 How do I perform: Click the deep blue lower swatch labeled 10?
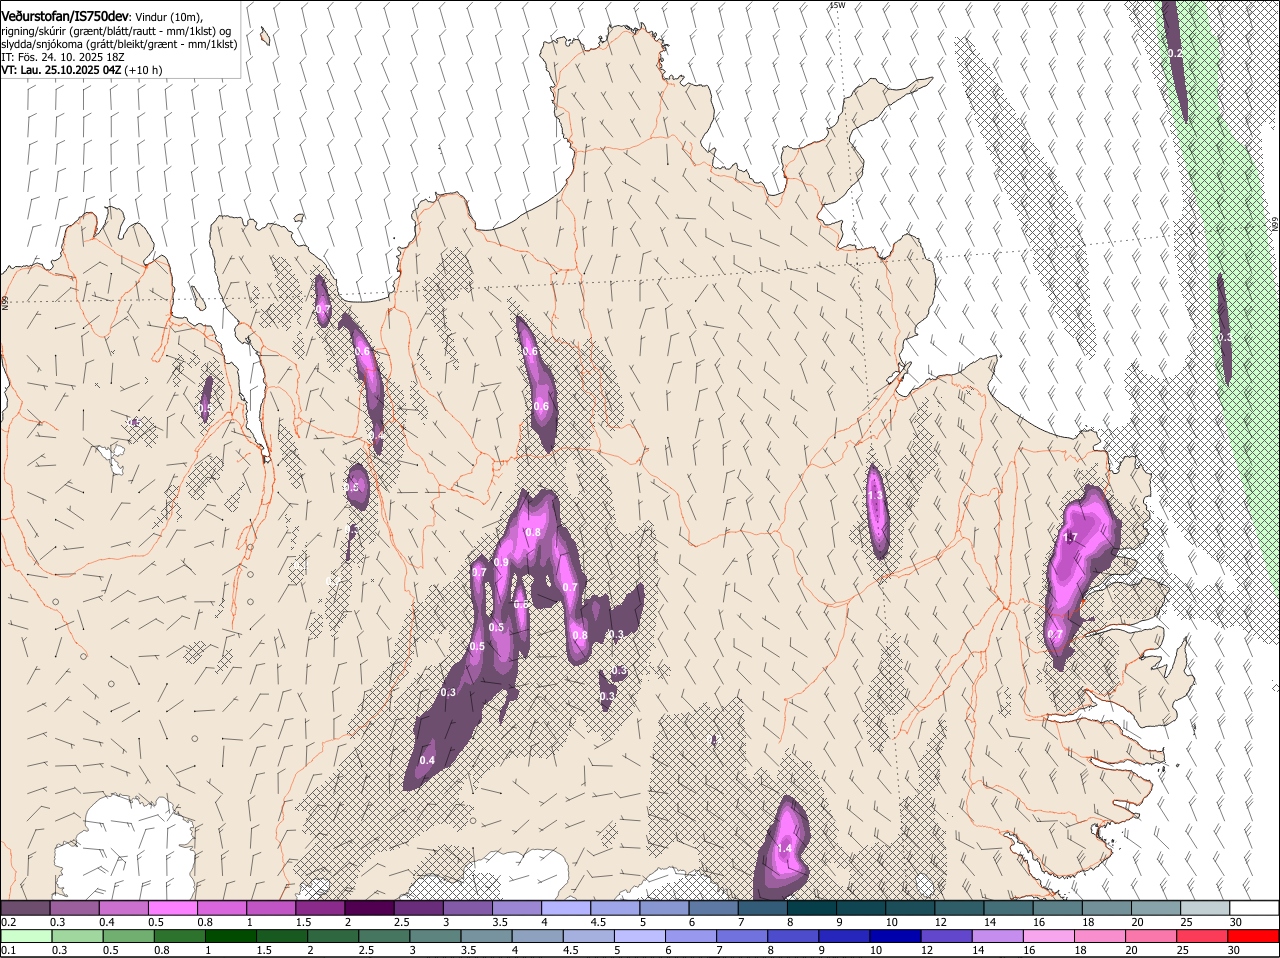tap(896, 937)
